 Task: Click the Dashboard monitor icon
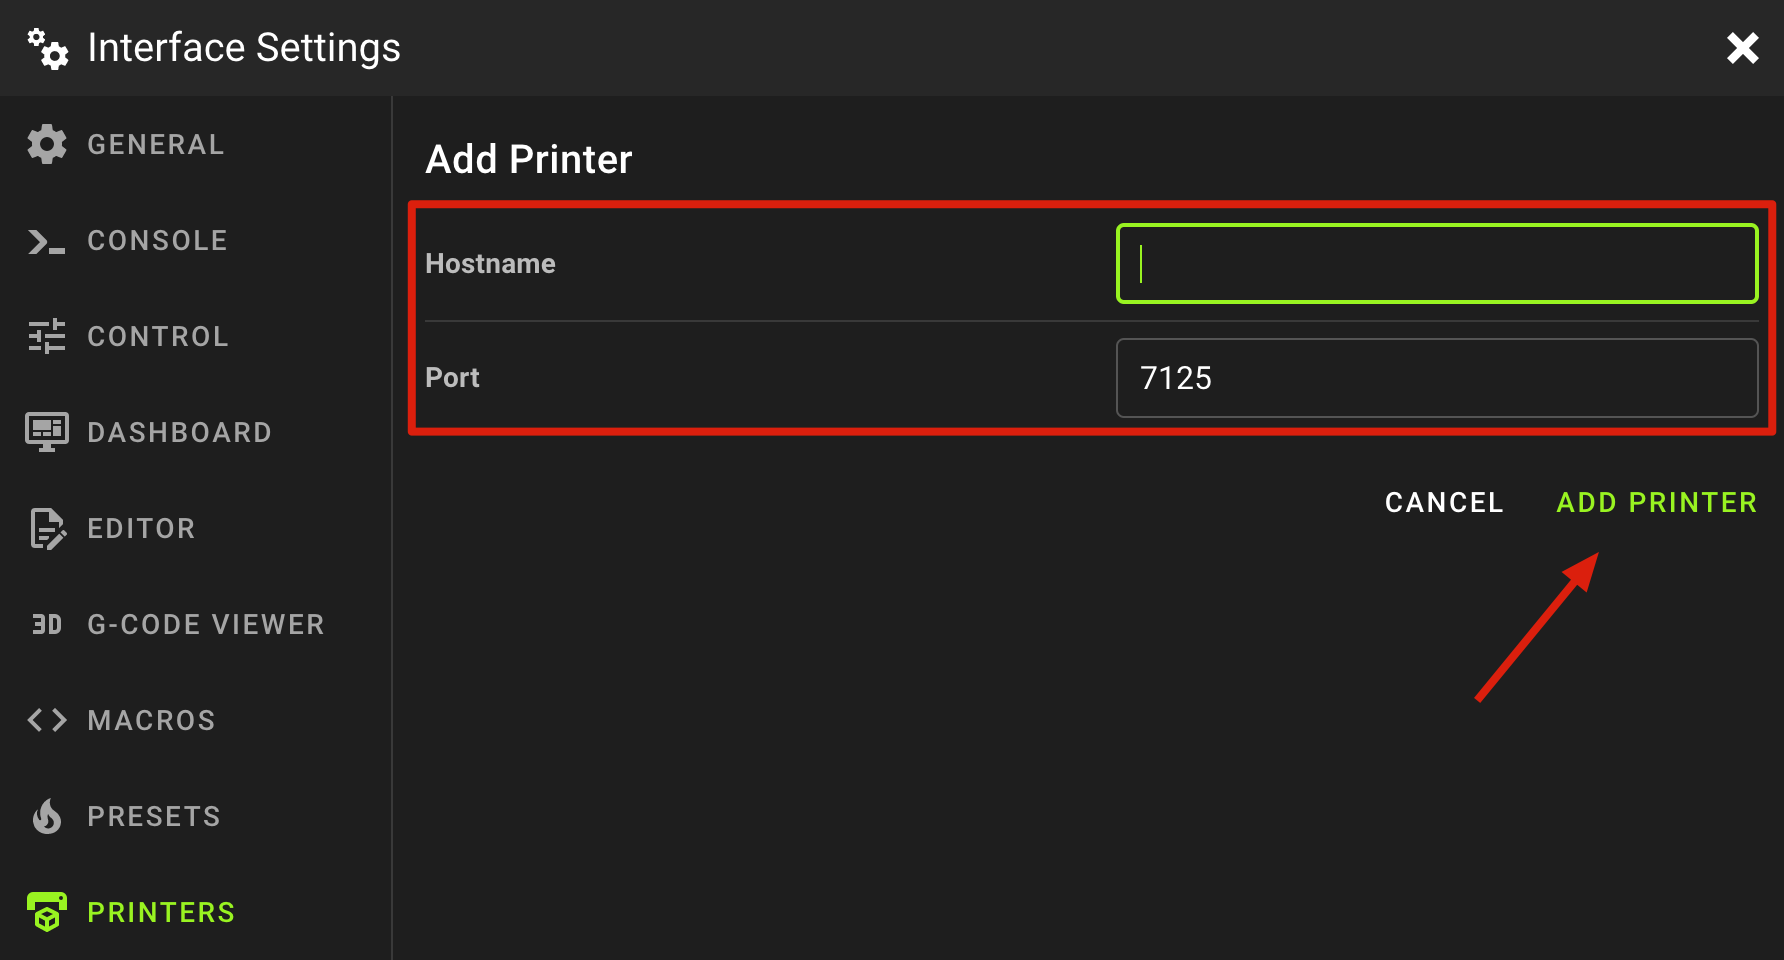point(47,432)
